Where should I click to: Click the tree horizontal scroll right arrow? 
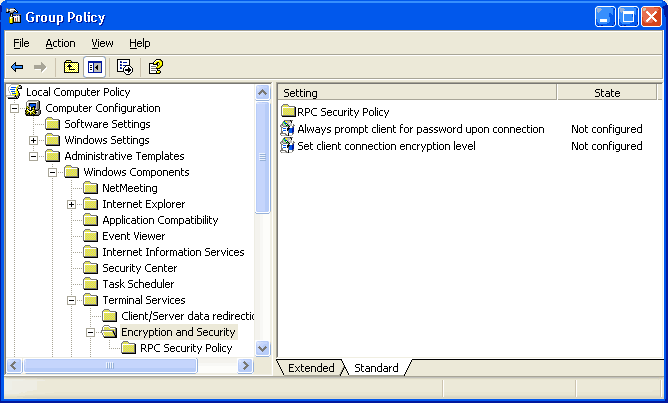(246, 366)
